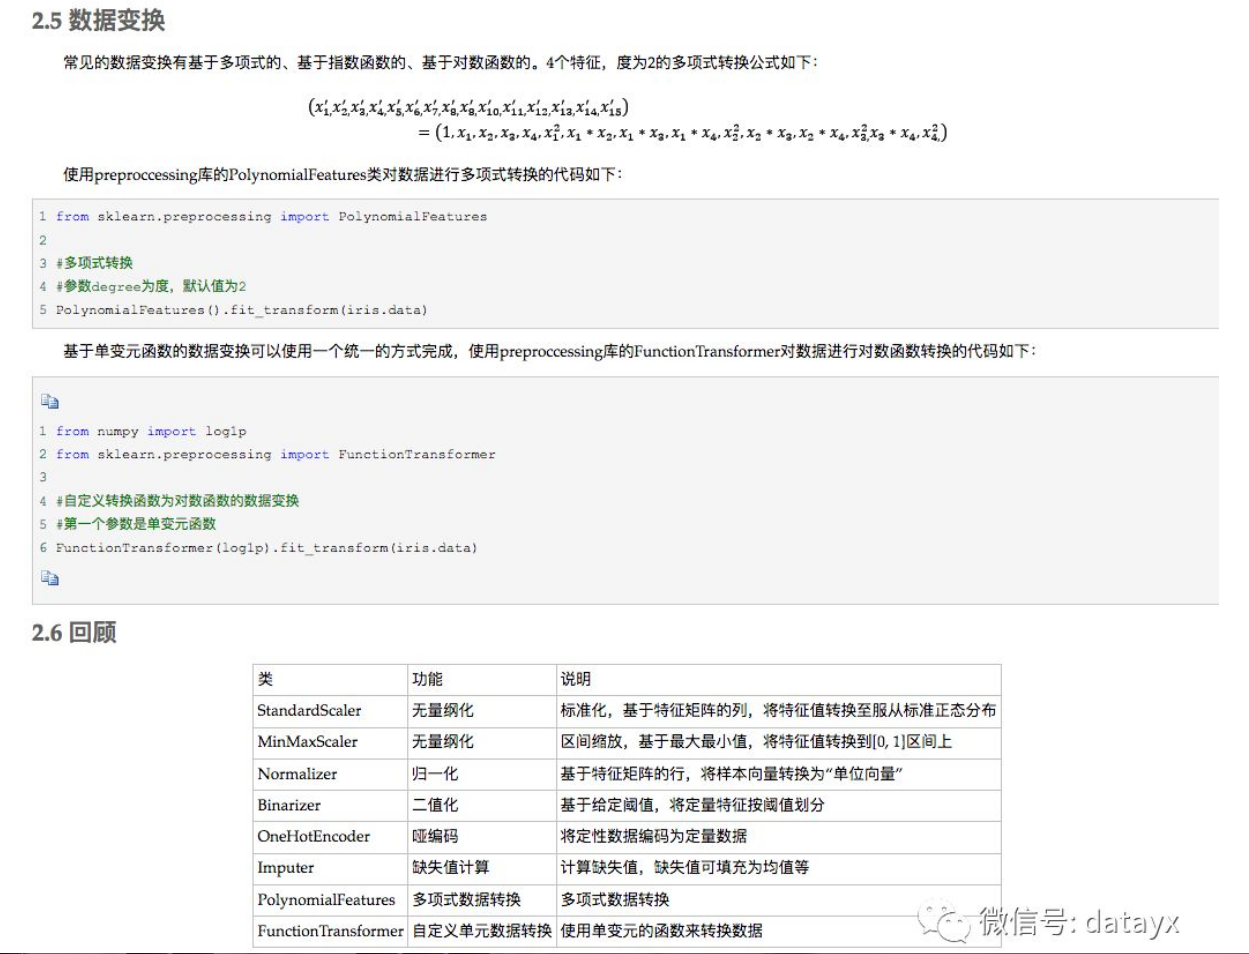Click the heading "2.5 数据变换"

click(x=98, y=20)
